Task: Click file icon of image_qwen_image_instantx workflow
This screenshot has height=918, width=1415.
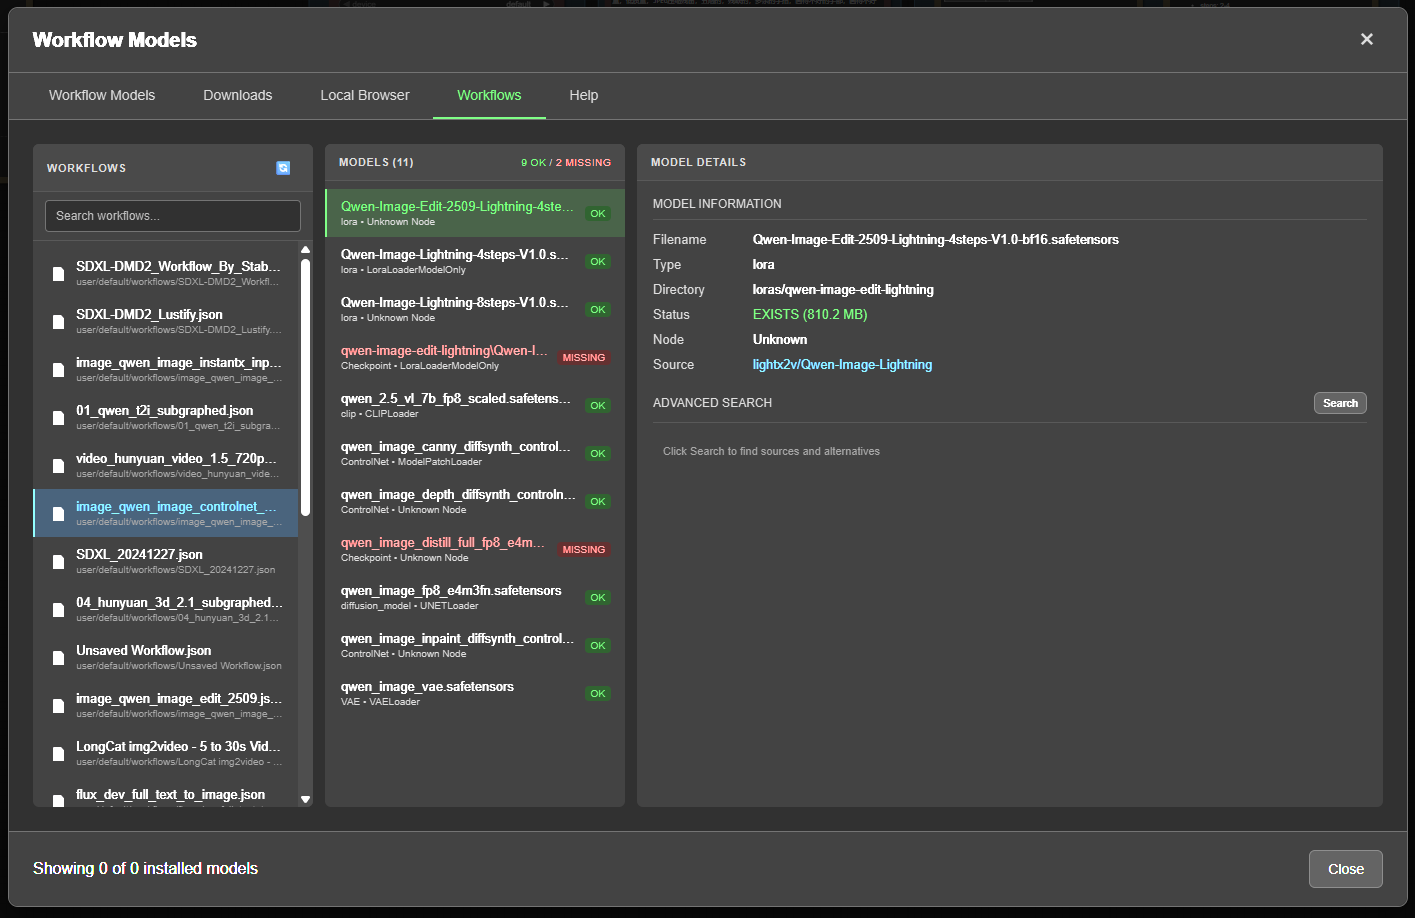Action: click(x=58, y=370)
